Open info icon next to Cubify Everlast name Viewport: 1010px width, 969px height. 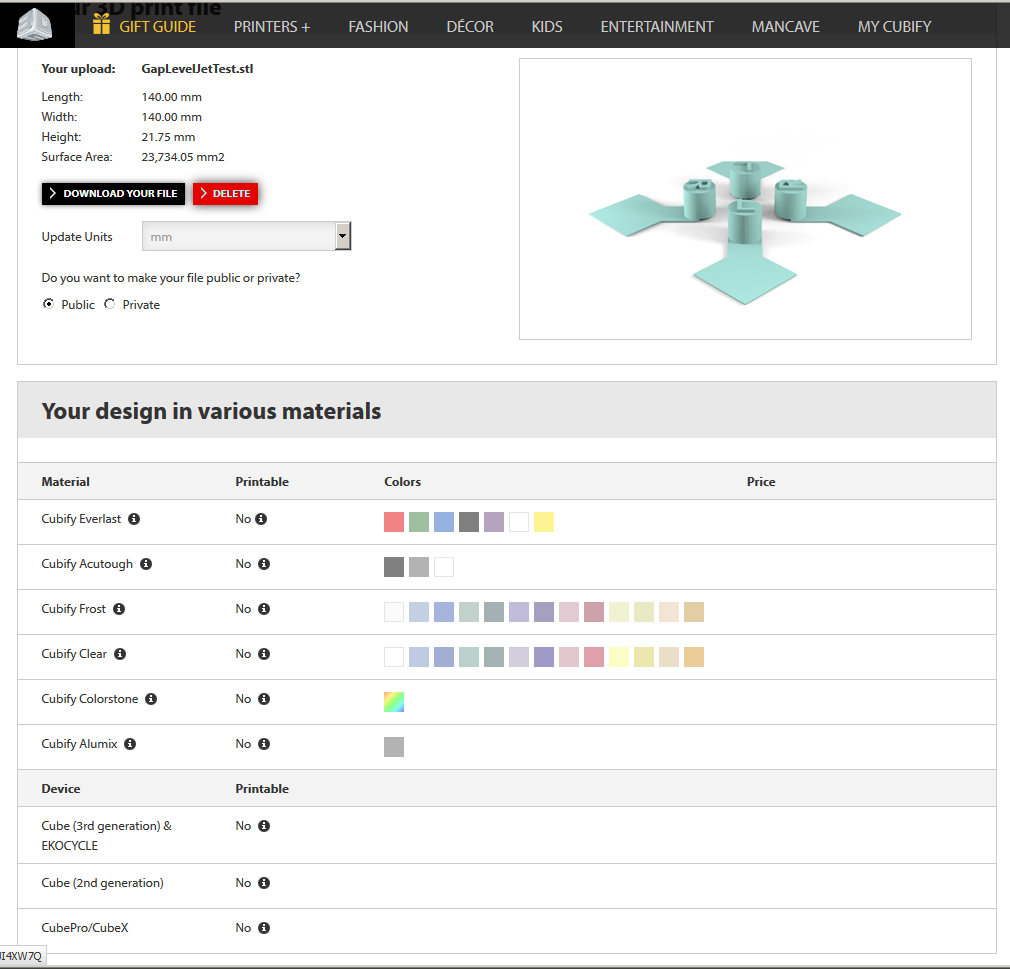[x=134, y=519]
